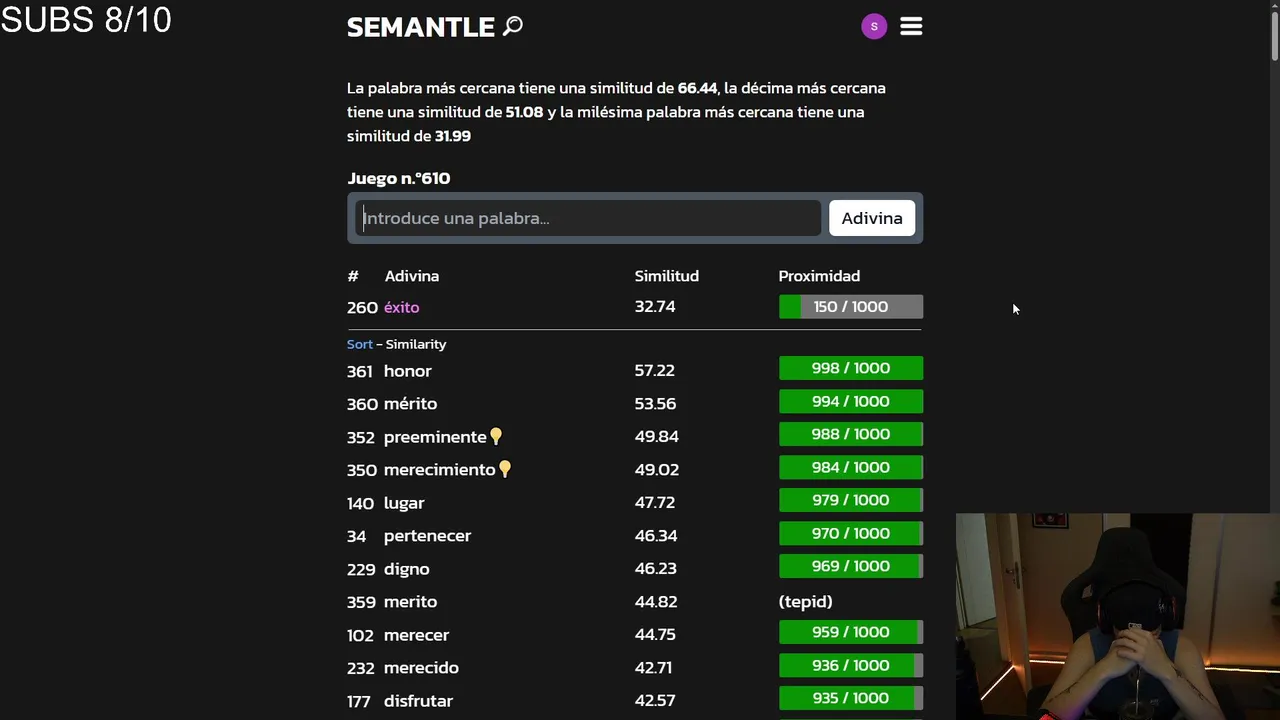Click the webcam overlay thumbnail
1280x720 pixels.
coord(1117,616)
